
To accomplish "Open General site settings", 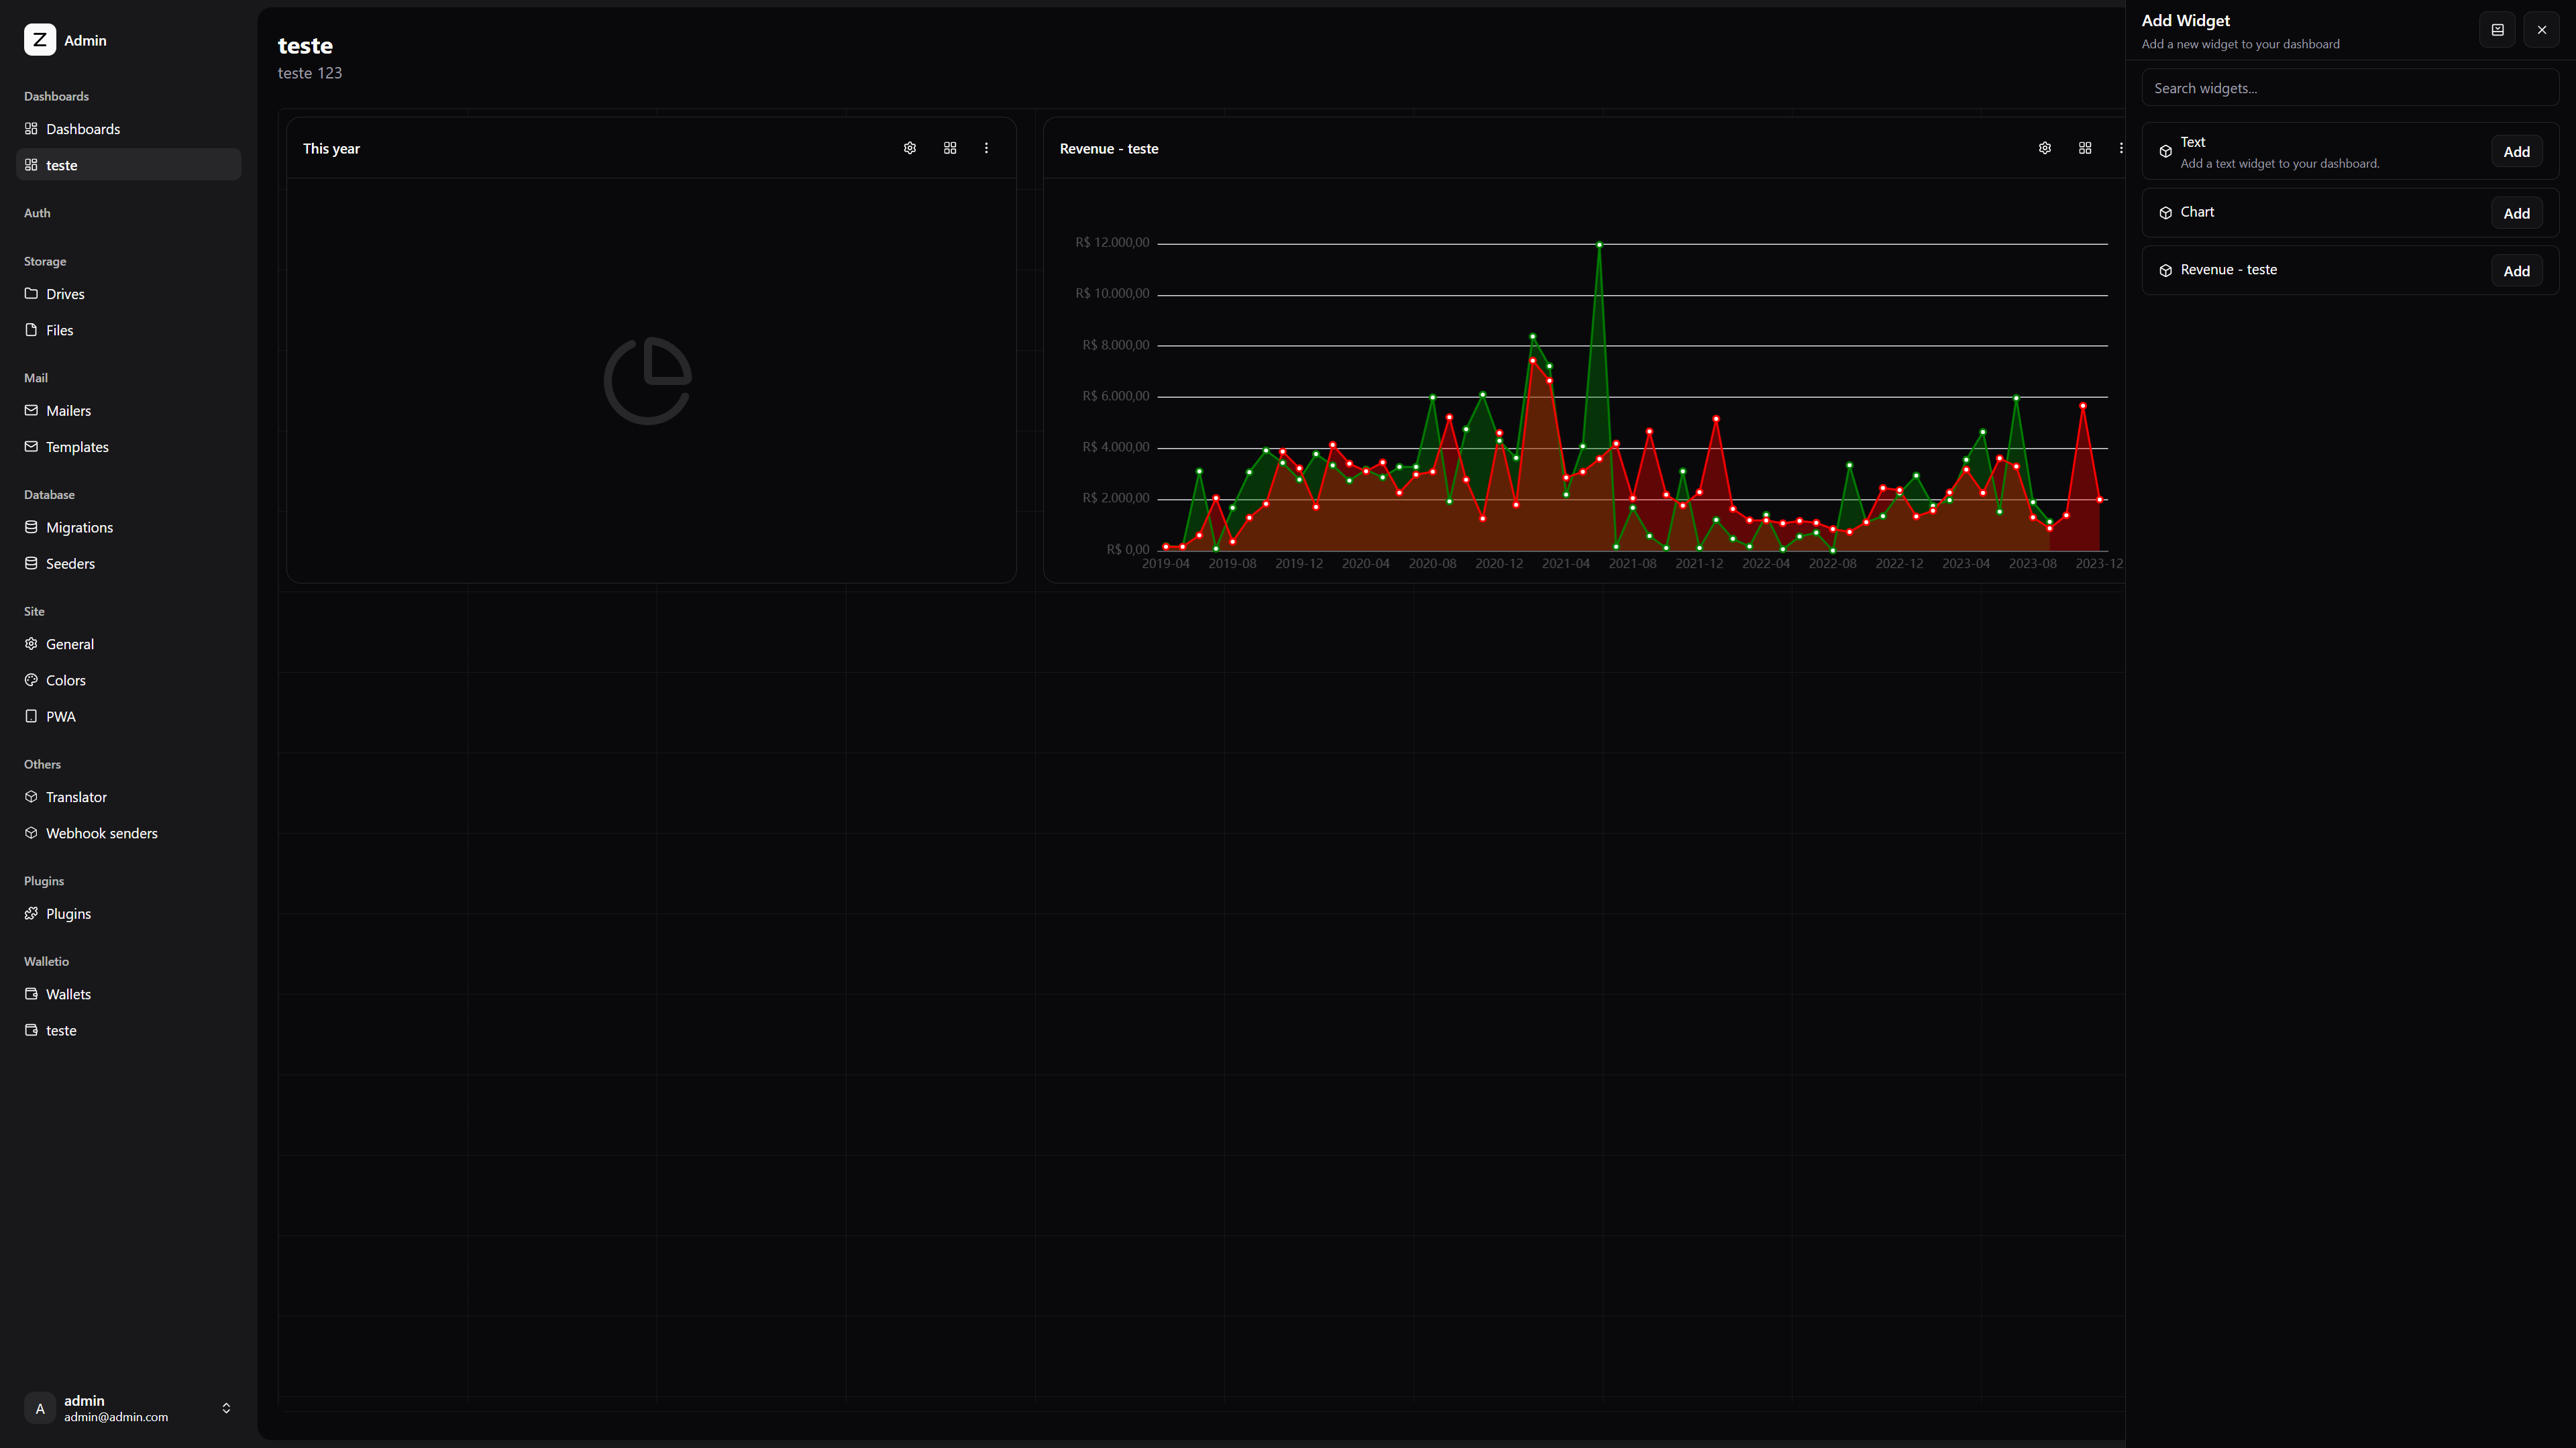I will click(x=128, y=644).
